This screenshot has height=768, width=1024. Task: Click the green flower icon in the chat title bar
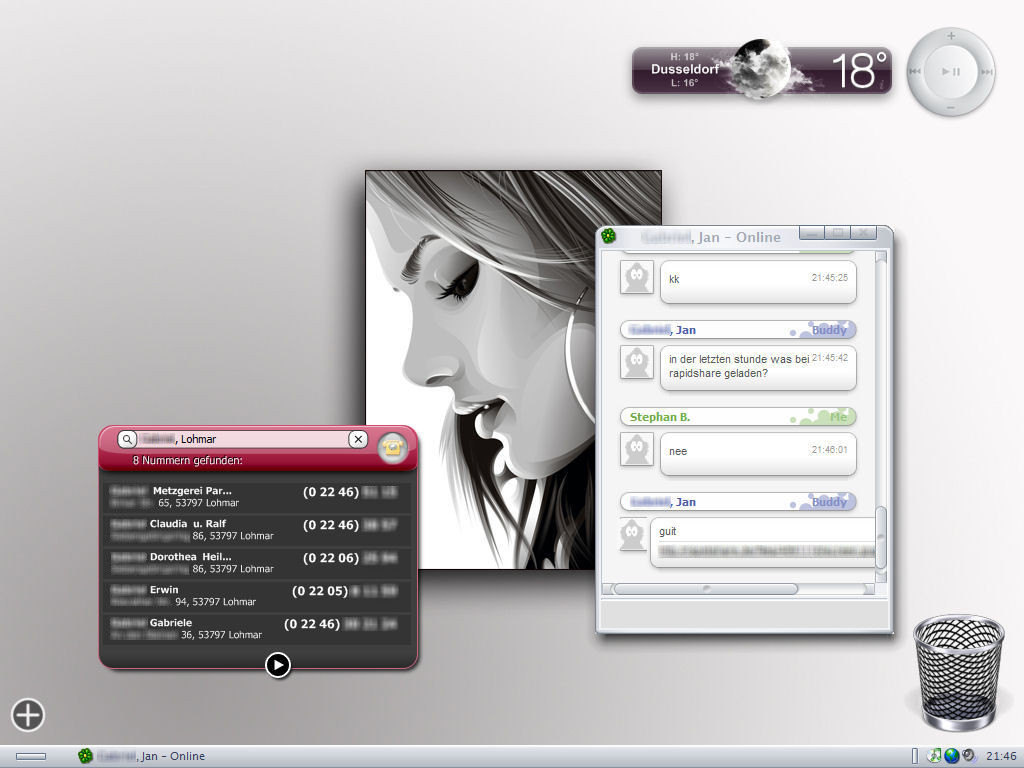[x=609, y=236]
